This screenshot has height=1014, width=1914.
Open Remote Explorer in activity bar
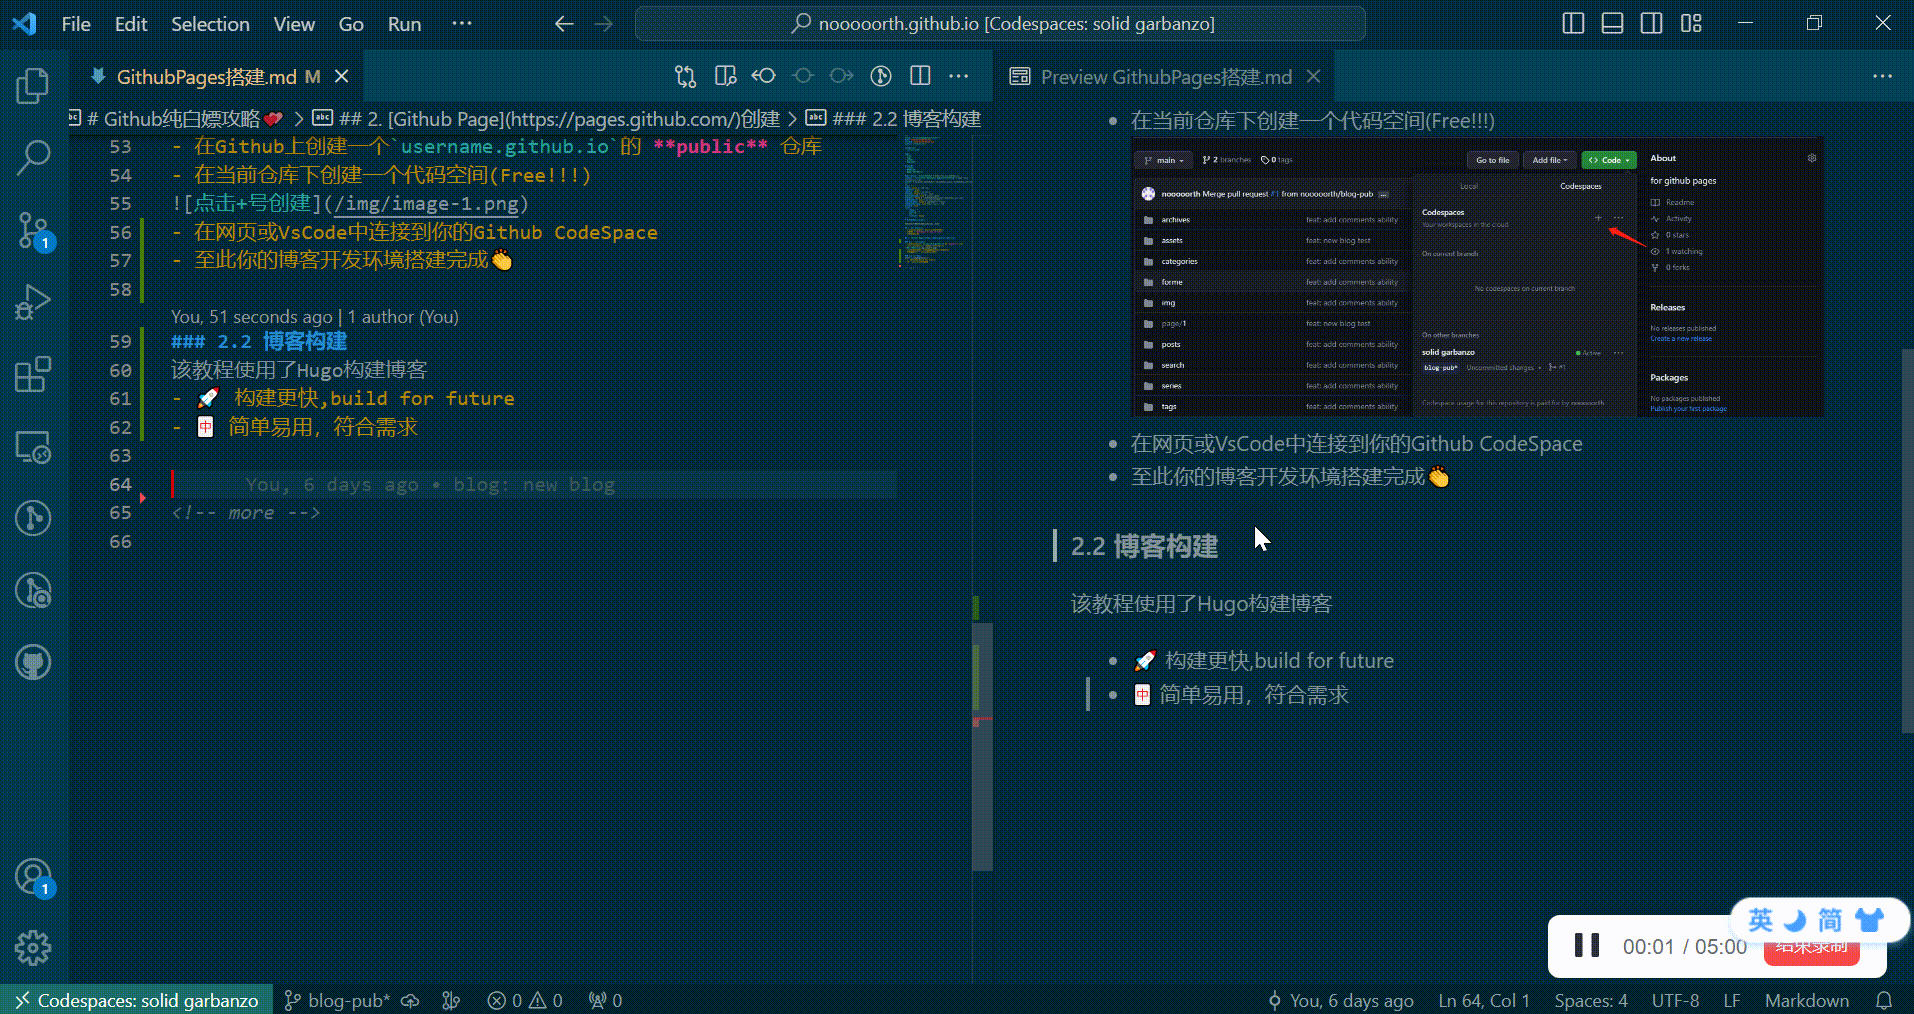coord(33,447)
